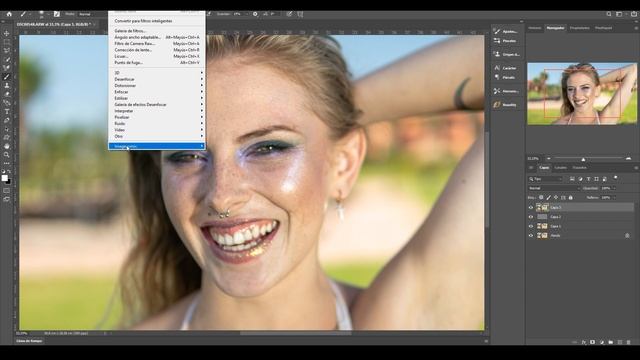
Task: Switch to the Canales tab
Action: coord(560,168)
